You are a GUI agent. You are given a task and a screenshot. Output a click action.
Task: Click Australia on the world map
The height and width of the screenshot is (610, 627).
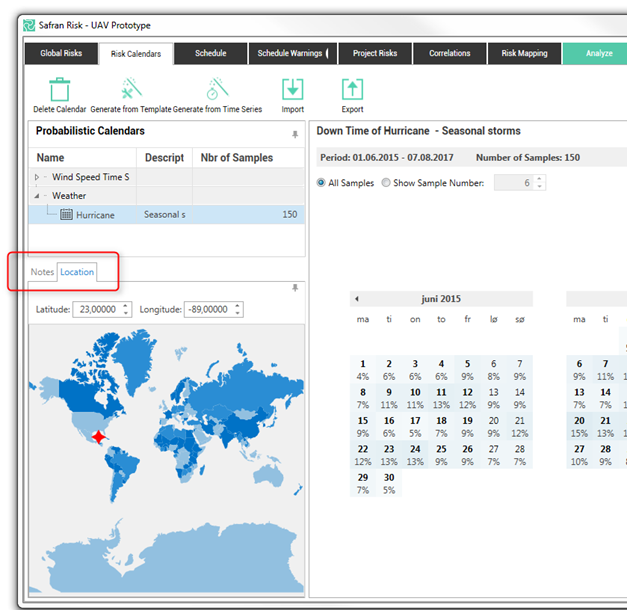[269, 475]
